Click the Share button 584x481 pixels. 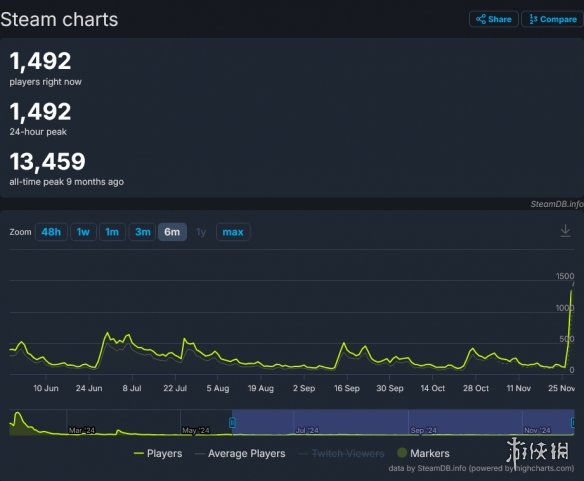click(493, 19)
